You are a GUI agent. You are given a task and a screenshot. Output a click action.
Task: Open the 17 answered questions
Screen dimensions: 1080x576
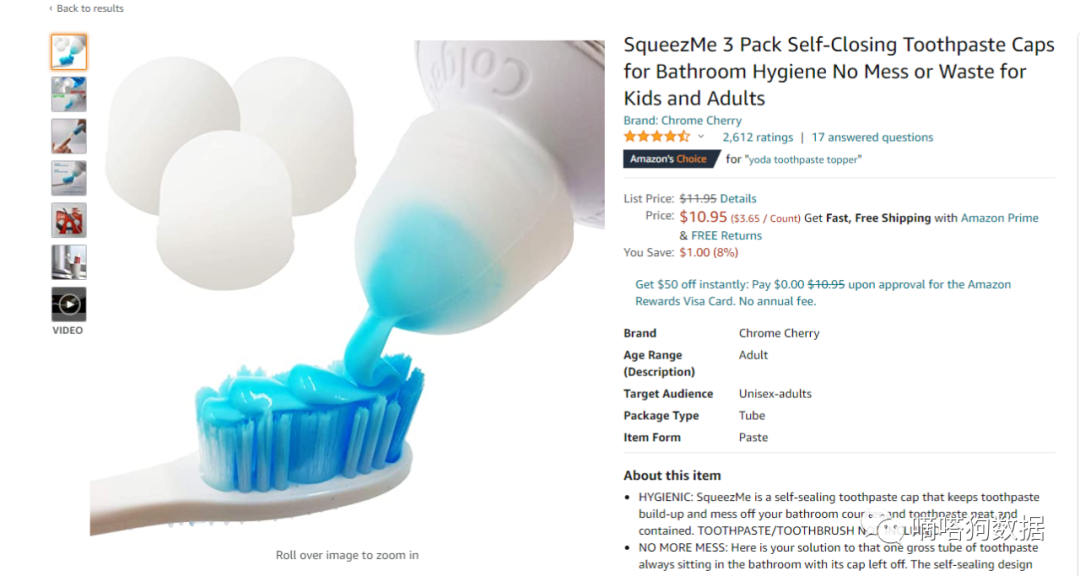(872, 138)
